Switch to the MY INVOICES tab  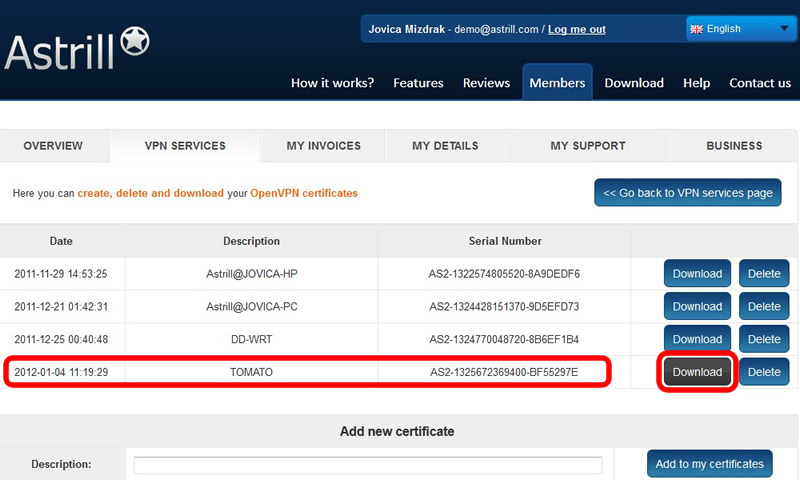point(323,145)
